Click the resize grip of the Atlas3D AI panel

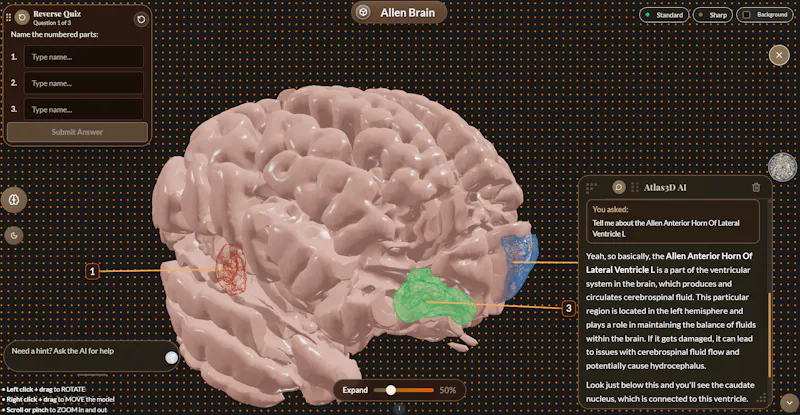[x=761, y=398]
